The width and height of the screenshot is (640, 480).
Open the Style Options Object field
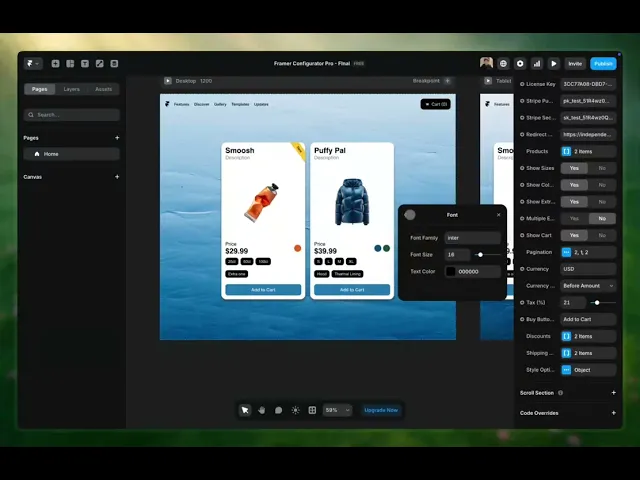pyautogui.click(x=588, y=370)
